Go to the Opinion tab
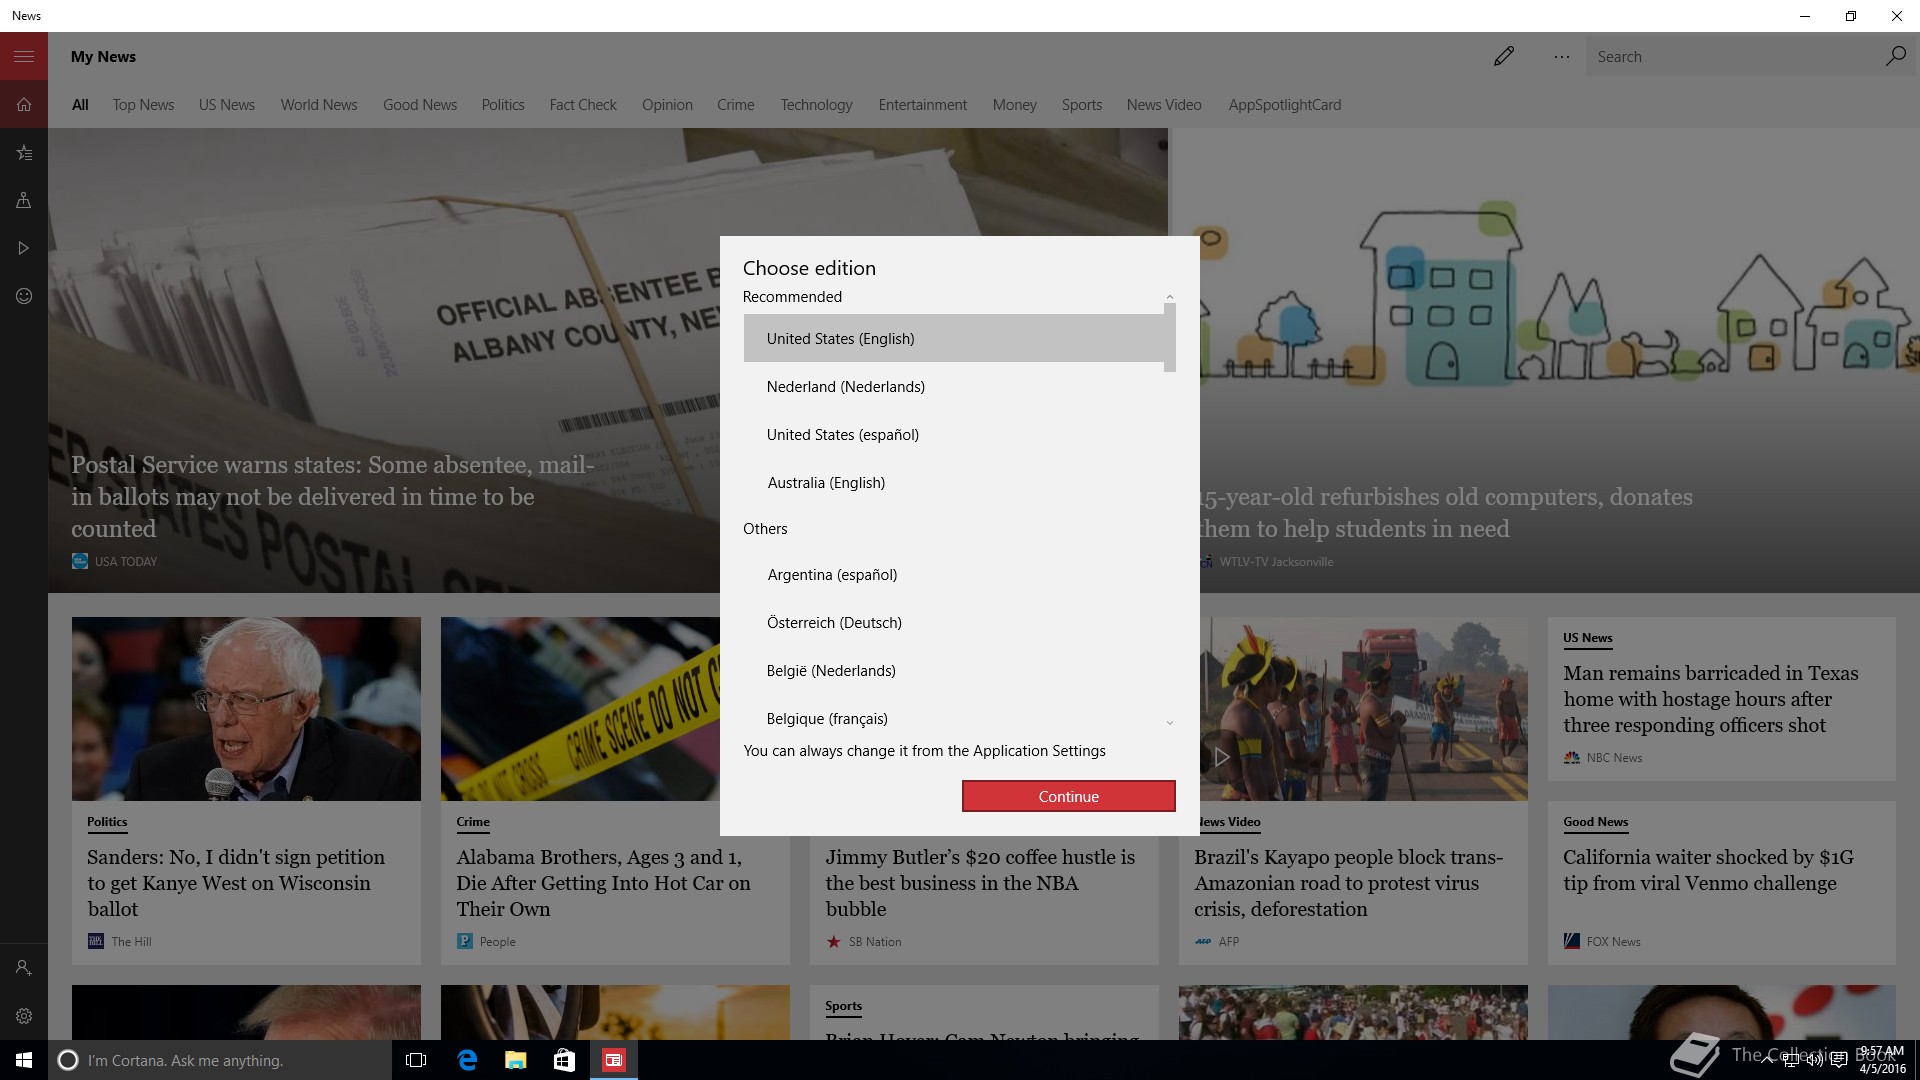This screenshot has height=1080, width=1920. click(667, 105)
